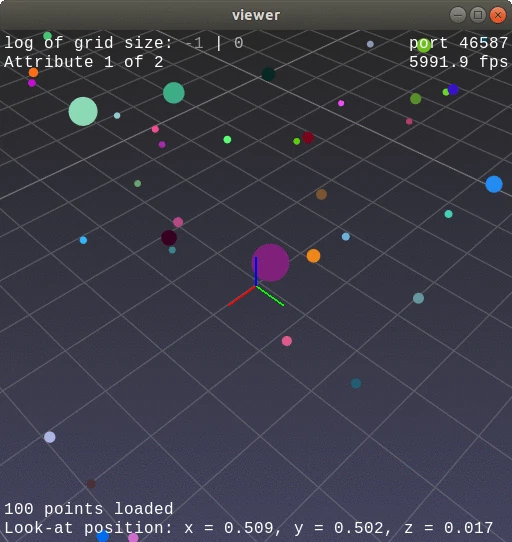Select the dark teal point in lower right
Image resolution: width=512 pixels, height=542 pixels.
[356, 383]
